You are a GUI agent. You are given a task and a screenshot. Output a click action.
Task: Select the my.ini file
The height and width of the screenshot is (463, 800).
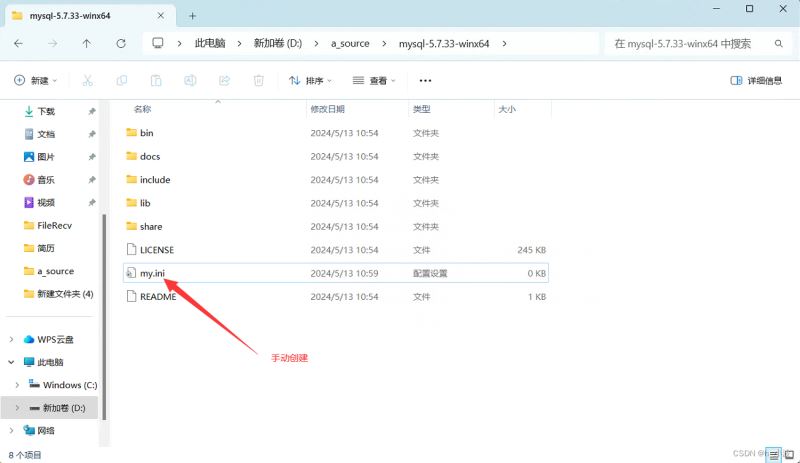pos(152,273)
